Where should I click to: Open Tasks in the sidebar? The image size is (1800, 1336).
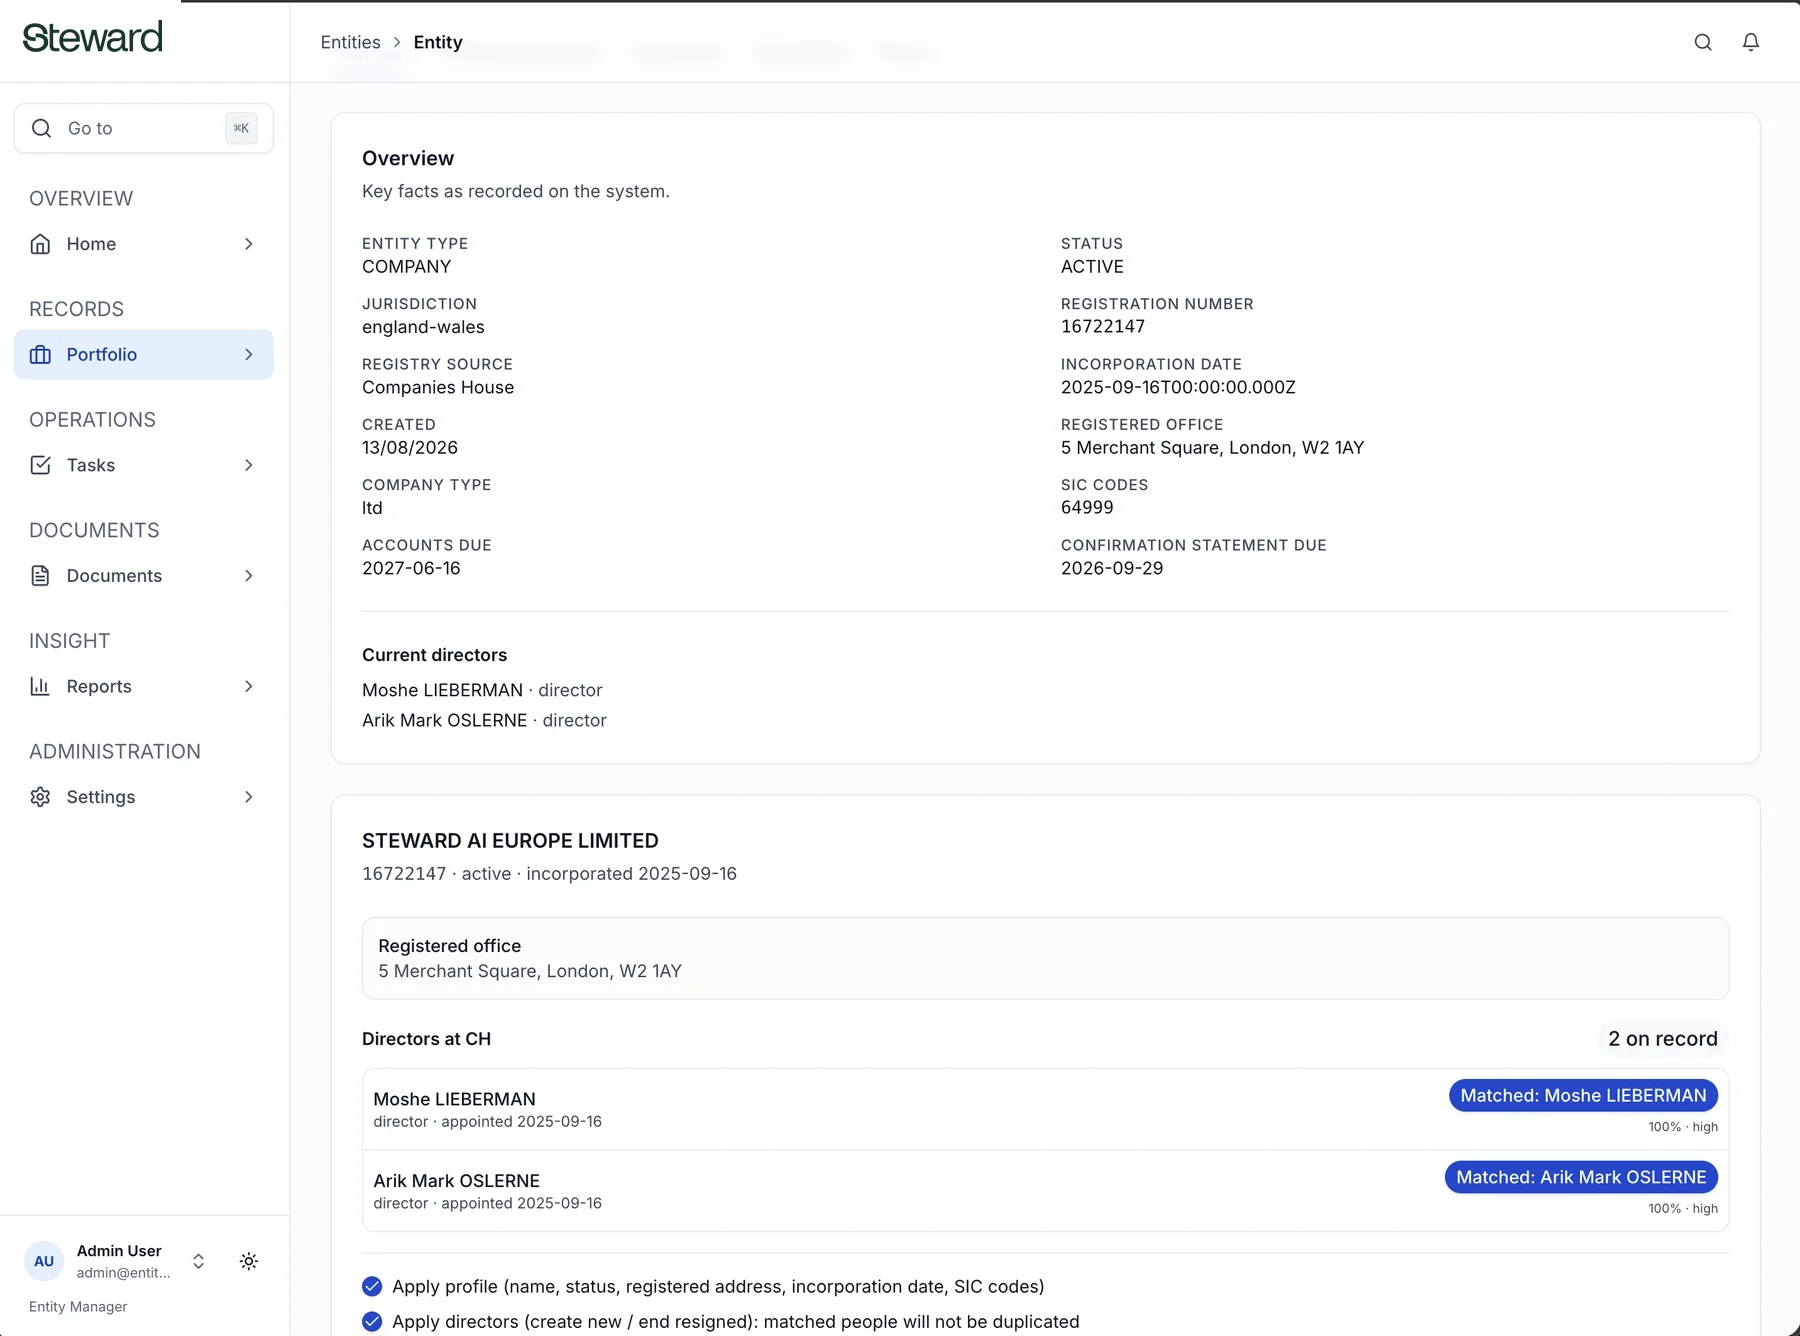[144, 465]
